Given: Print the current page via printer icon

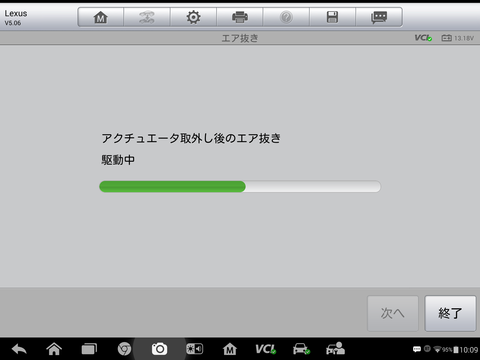Looking at the screenshot, I should coord(240,17).
